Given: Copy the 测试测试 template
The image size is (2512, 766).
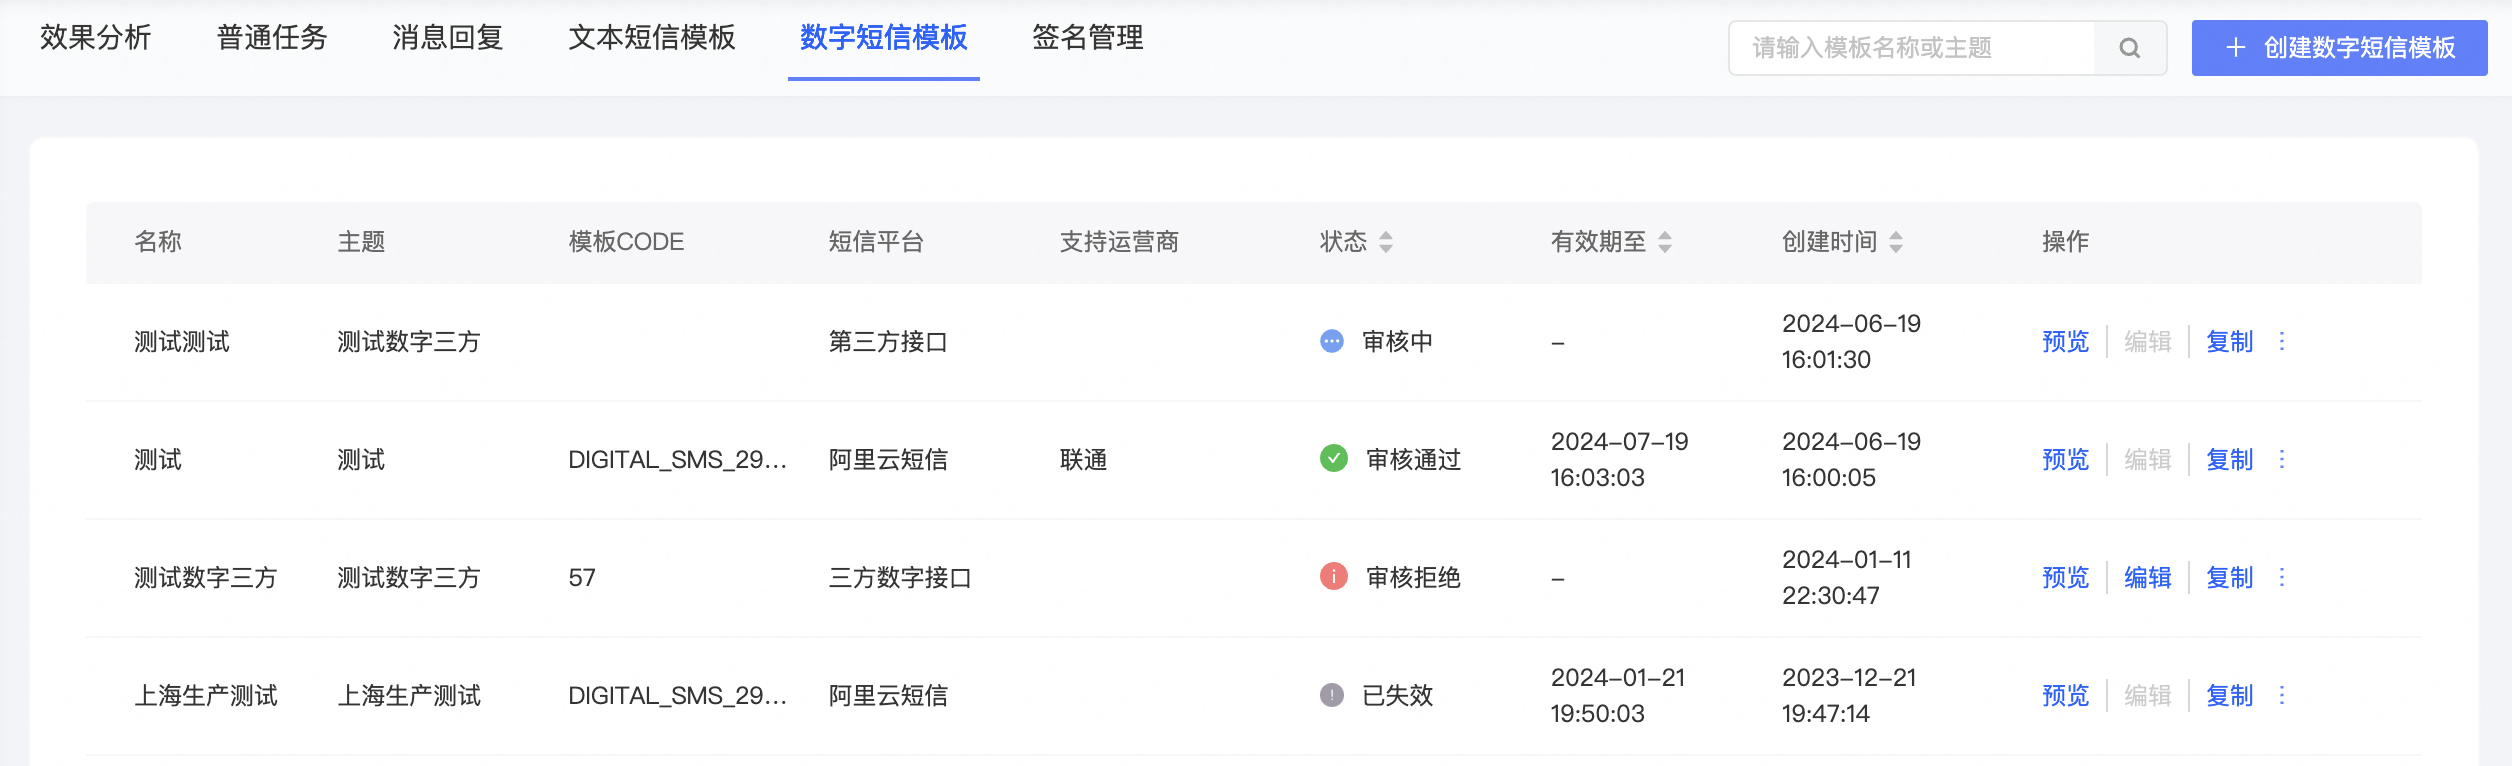Looking at the screenshot, I should 2230,342.
